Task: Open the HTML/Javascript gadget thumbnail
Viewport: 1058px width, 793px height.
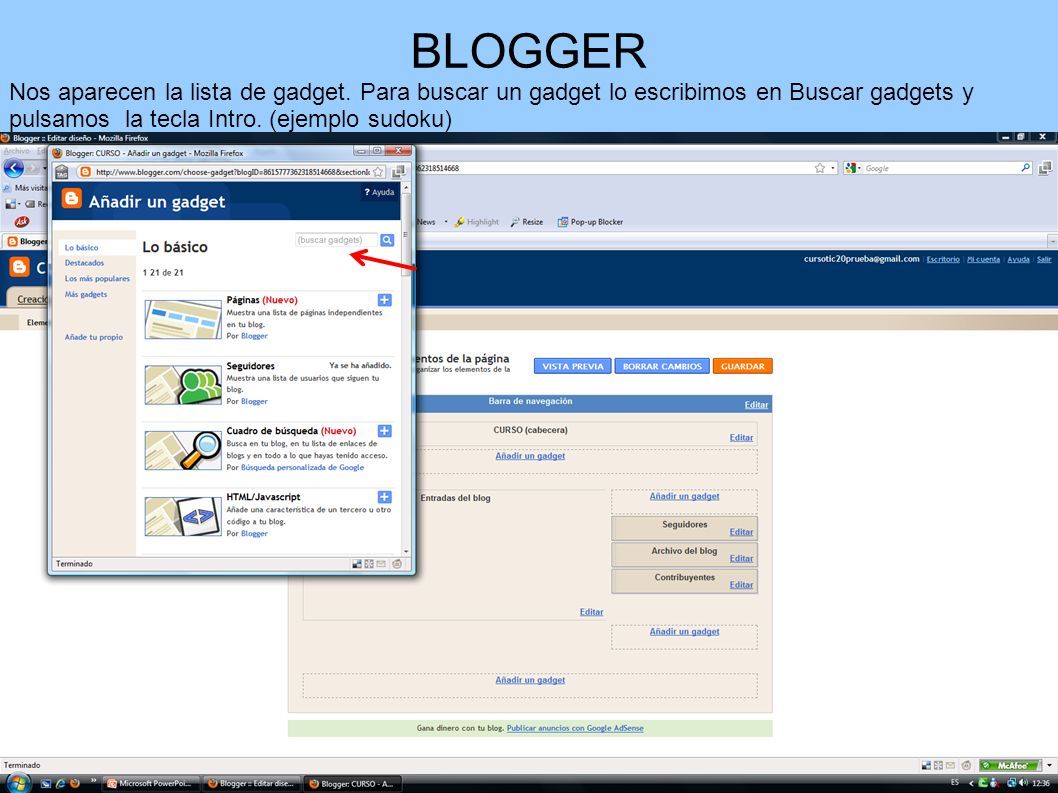Action: click(x=183, y=516)
